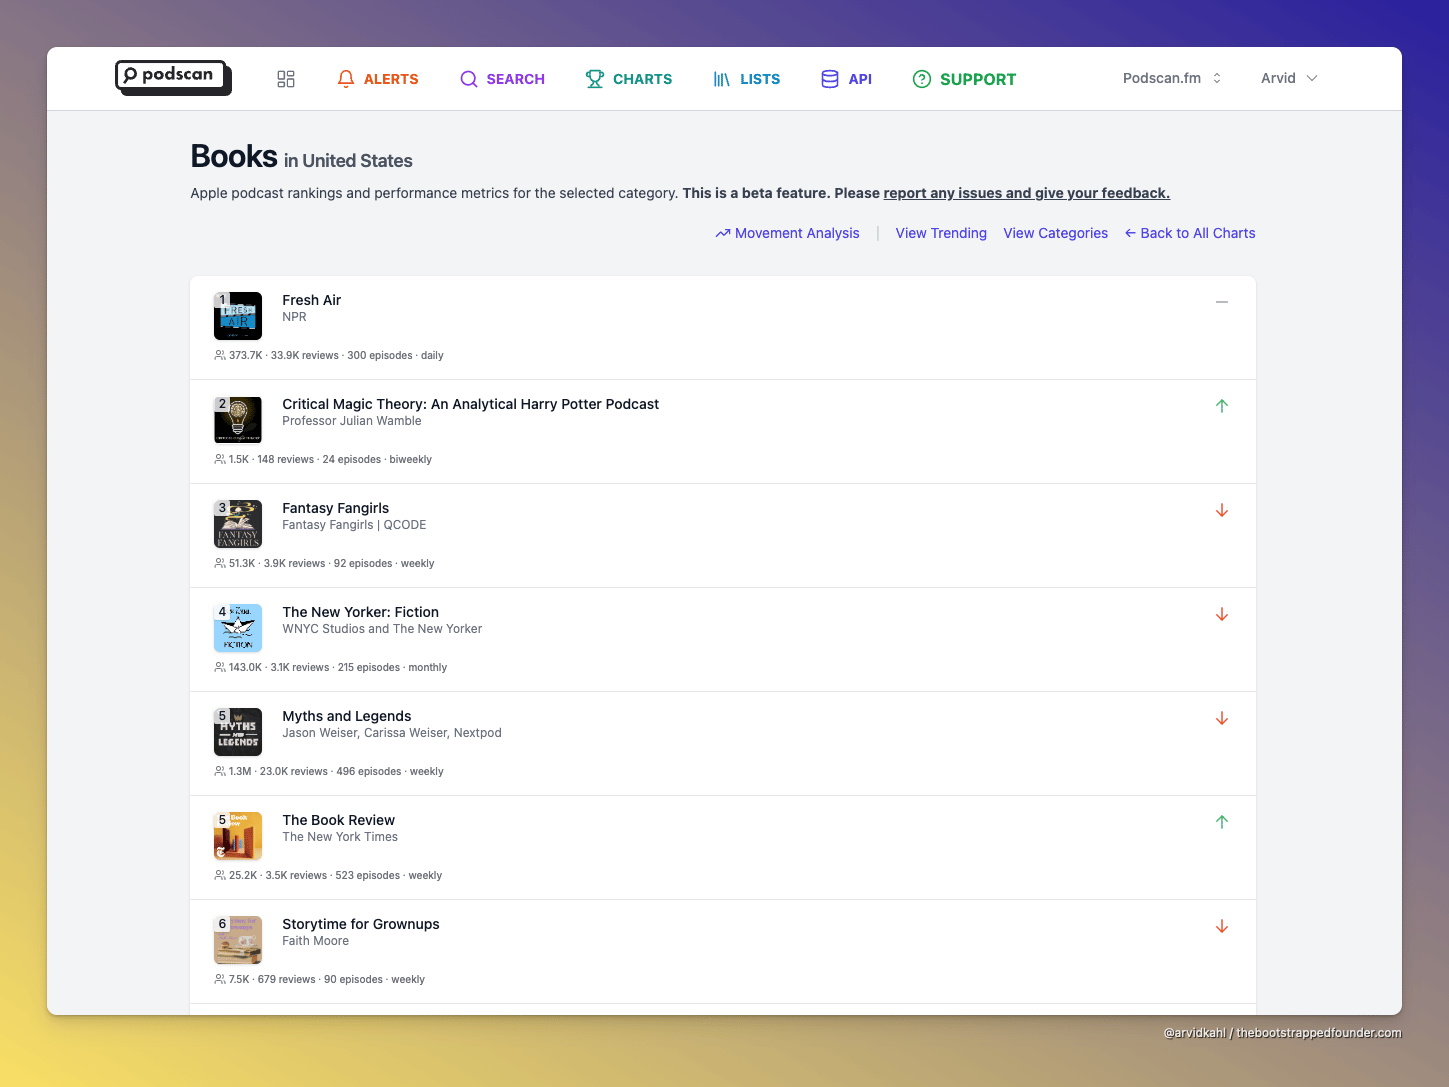Open Fantasy Fangirls artwork thumbnail
Screen dimensions: 1449x1087
pos(238,524)
